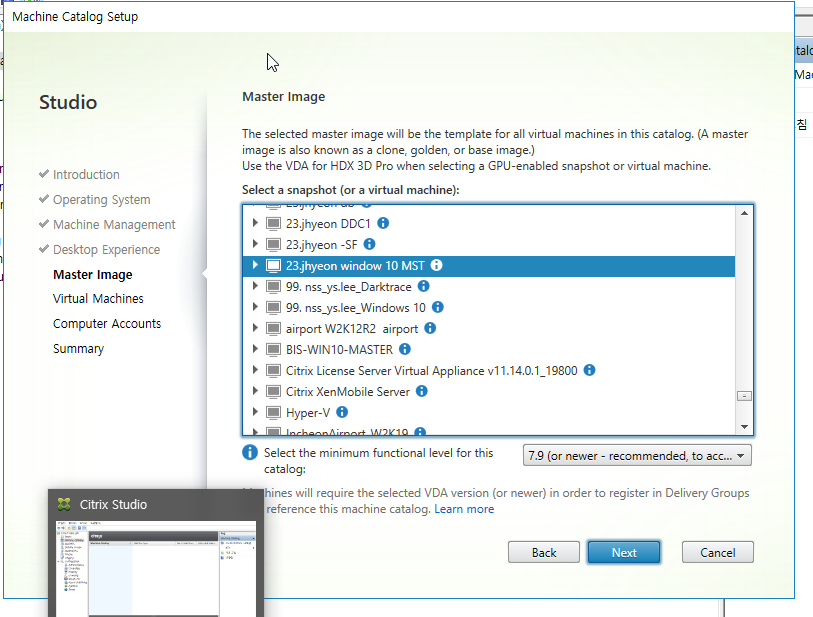Click info icon next to Citrix XenMobile Server
Image resolution: width=813 pixels, height=617 pixels.
(x=422, y=391)
